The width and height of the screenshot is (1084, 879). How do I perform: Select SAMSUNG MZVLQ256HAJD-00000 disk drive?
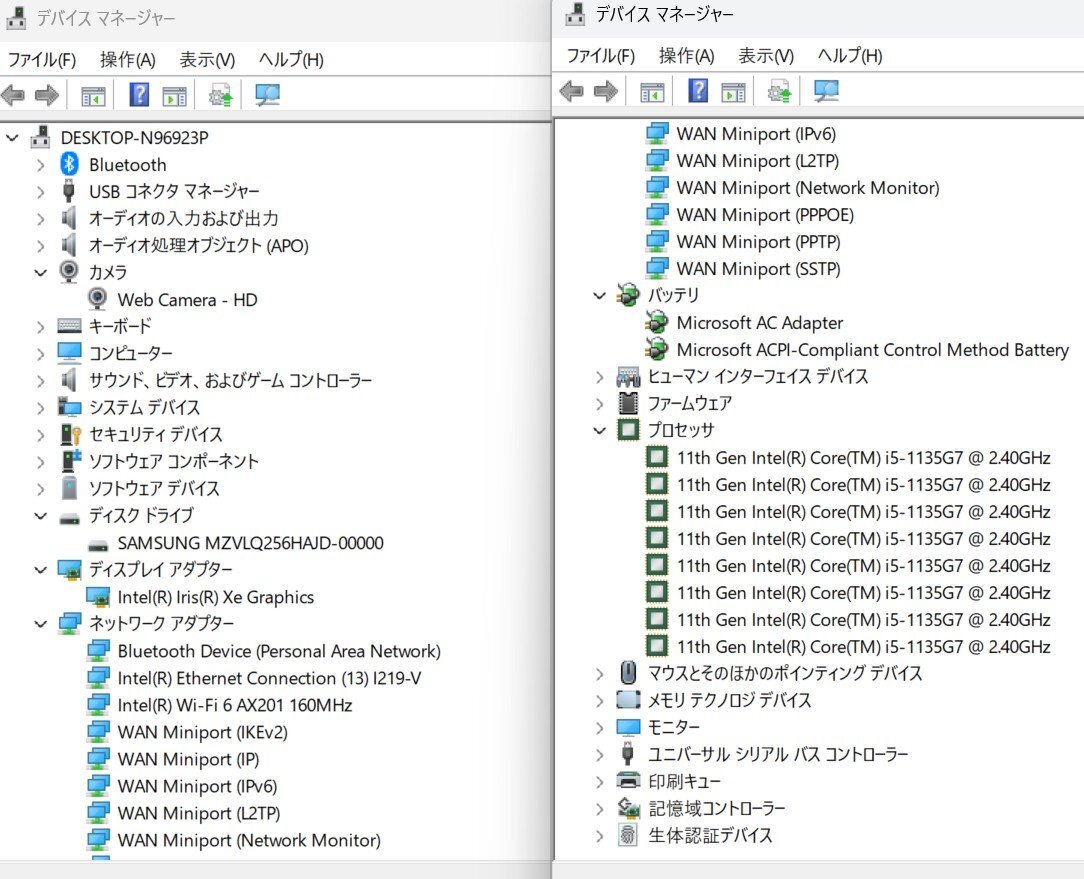[250, 543]
